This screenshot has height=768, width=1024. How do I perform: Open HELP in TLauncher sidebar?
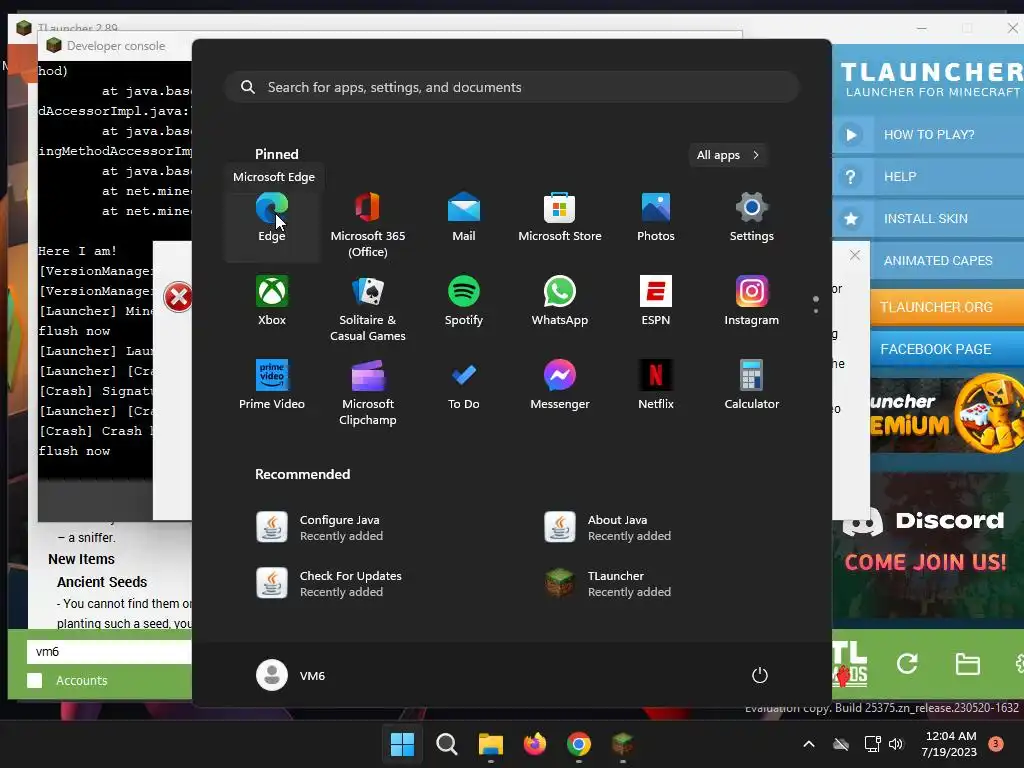click(x=928, y=177)
